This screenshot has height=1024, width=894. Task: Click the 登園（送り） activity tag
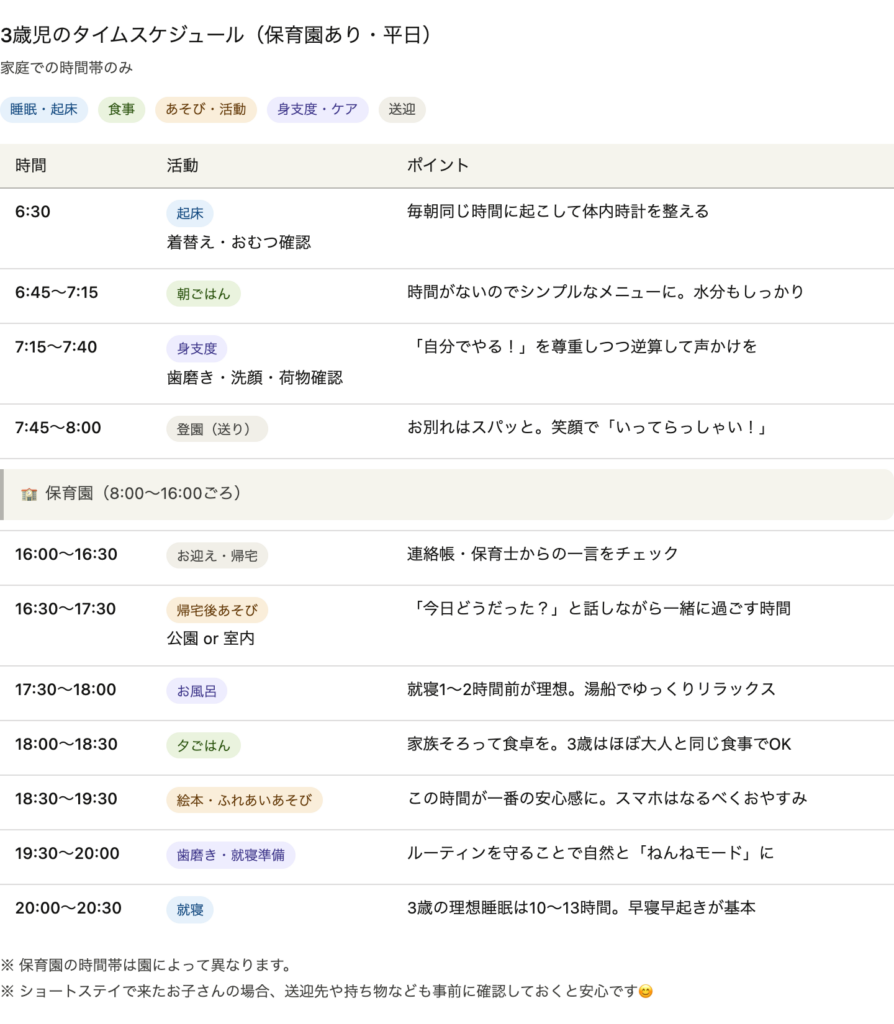(x=216, y=429)
